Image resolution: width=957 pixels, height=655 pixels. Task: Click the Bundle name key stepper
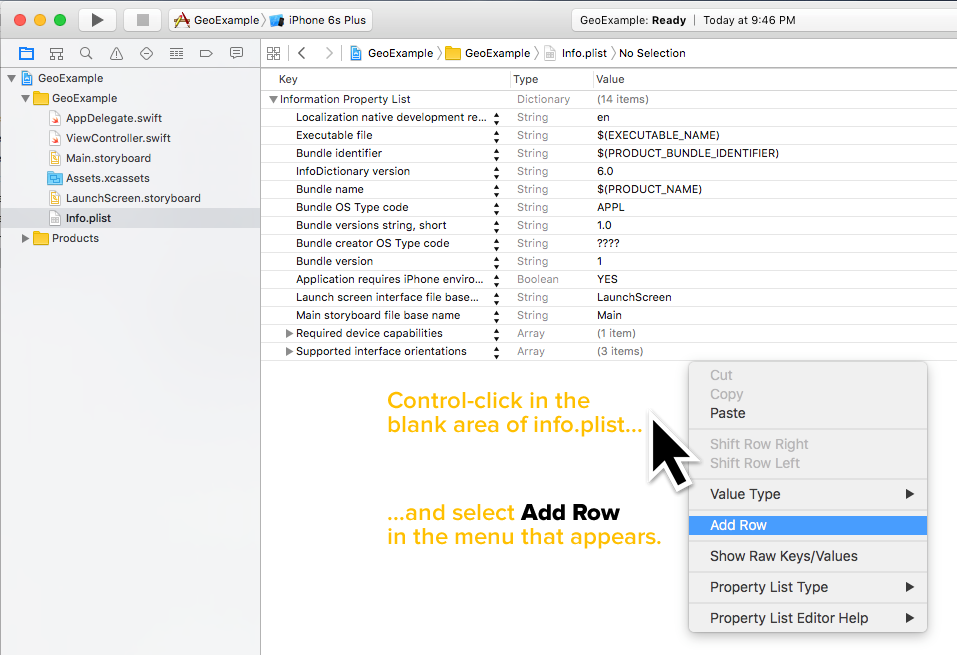(x=497, y=190)
